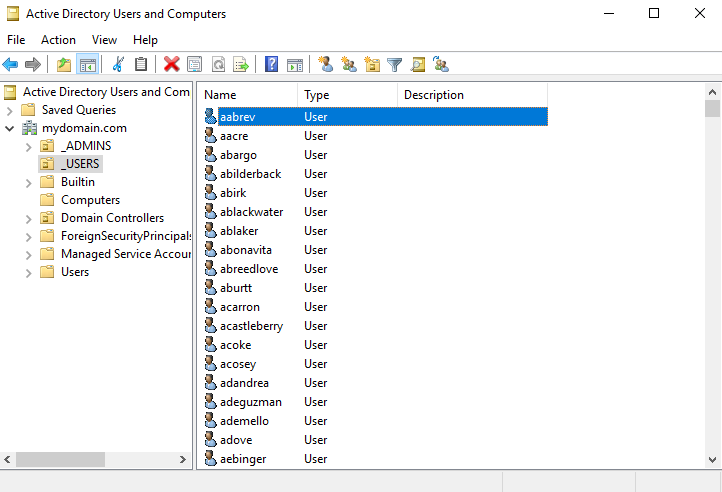The height and width of the screenshot is (492, 722).
Task: Select user abargo
Action: 238,155
